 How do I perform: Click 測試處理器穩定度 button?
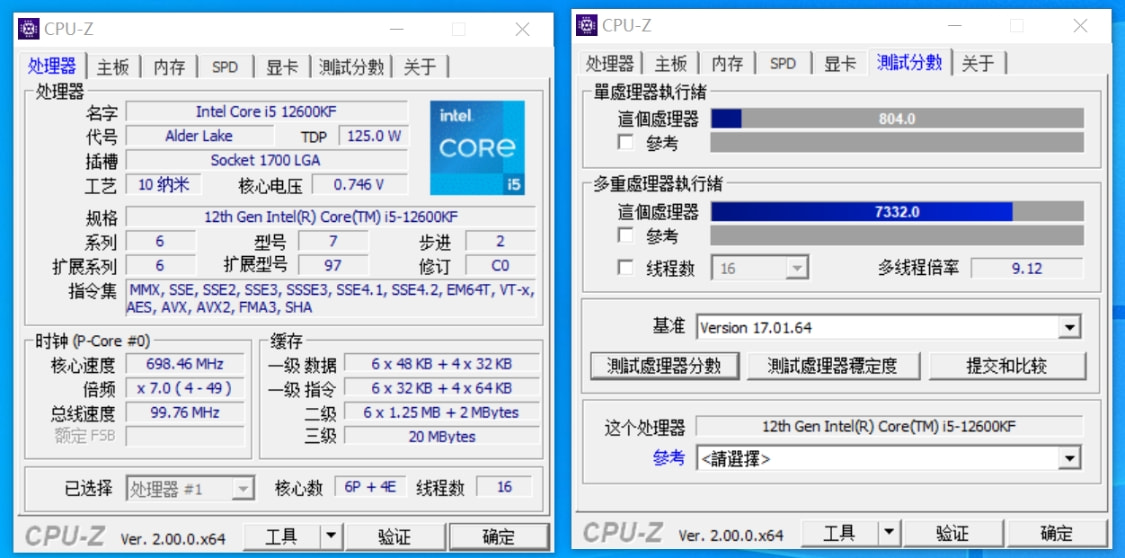coord(832,366)
